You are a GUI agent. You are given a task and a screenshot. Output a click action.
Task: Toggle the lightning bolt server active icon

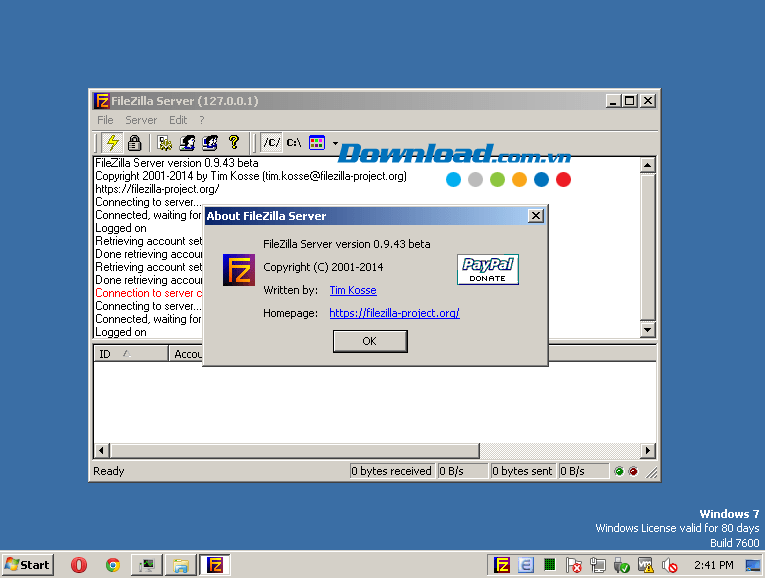point(113,142)
